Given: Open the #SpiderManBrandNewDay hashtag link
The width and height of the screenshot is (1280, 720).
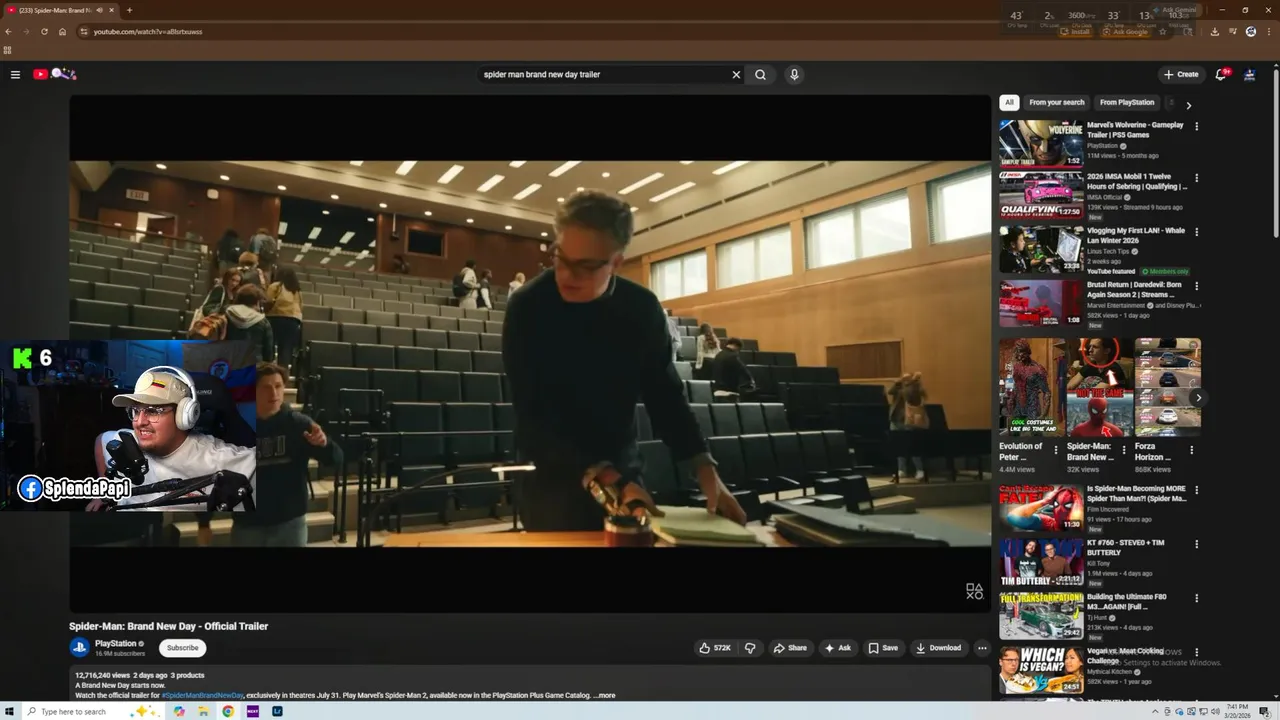Looking at the screenshot, I should click(202, 695).
